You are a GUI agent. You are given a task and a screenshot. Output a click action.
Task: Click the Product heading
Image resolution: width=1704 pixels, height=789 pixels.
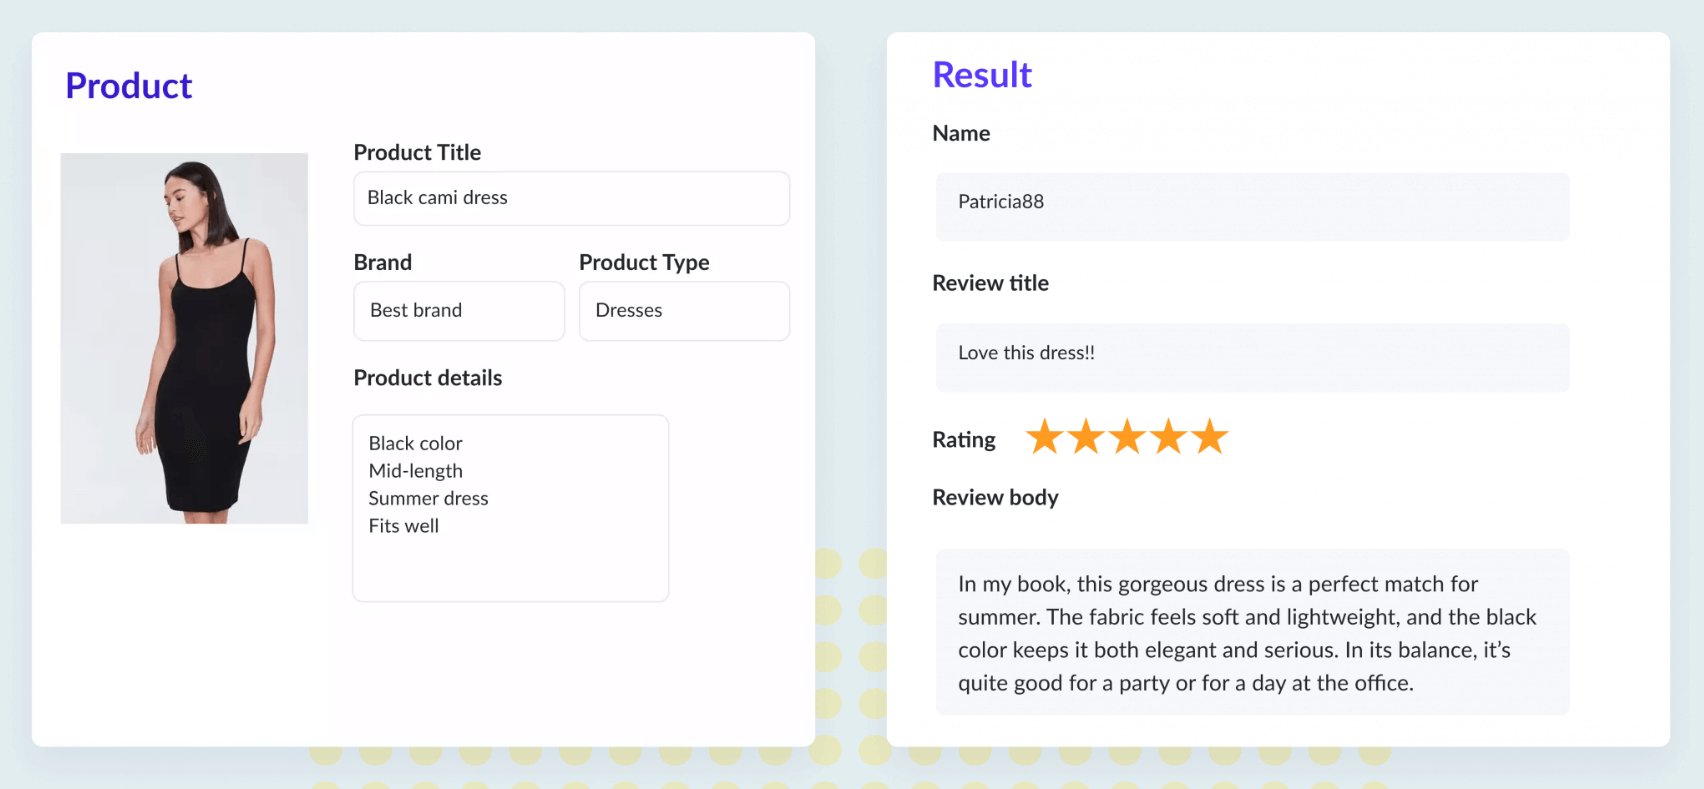[x=128, y=85]
